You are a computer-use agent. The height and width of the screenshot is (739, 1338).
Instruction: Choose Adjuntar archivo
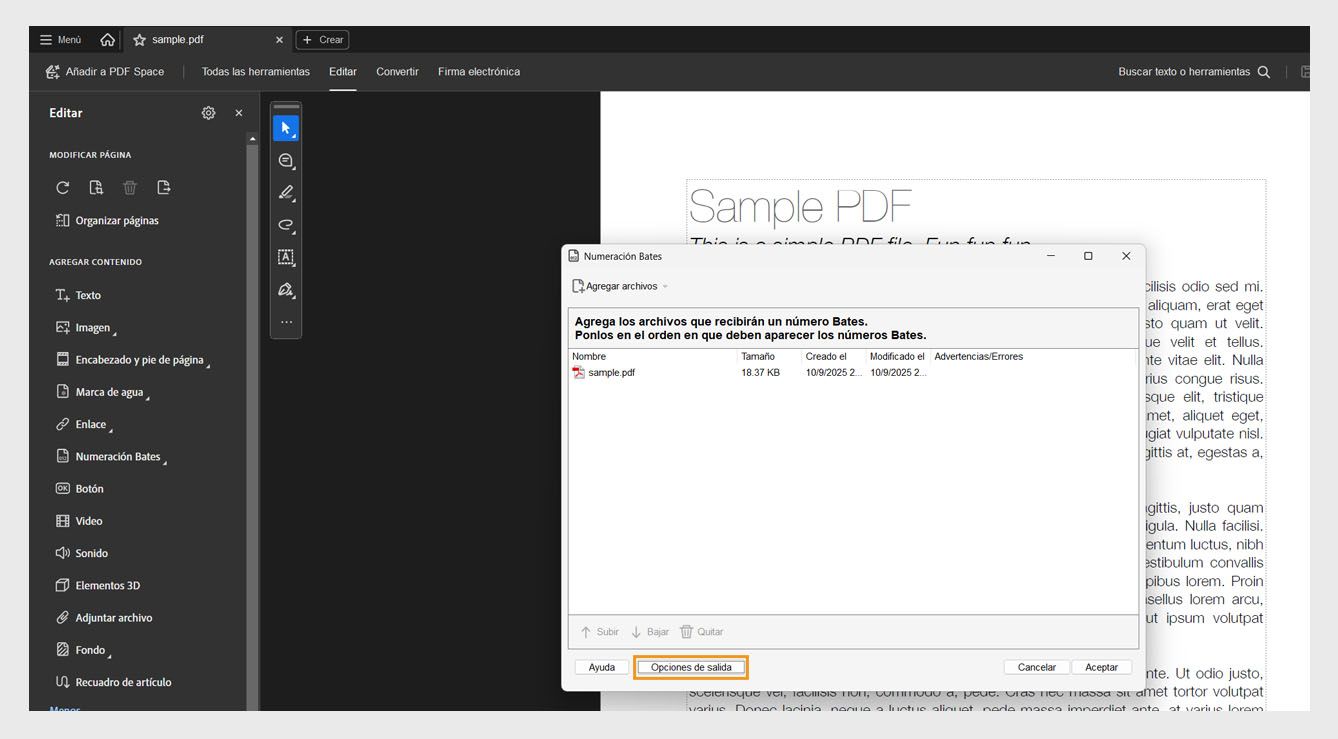coord(104,618)
